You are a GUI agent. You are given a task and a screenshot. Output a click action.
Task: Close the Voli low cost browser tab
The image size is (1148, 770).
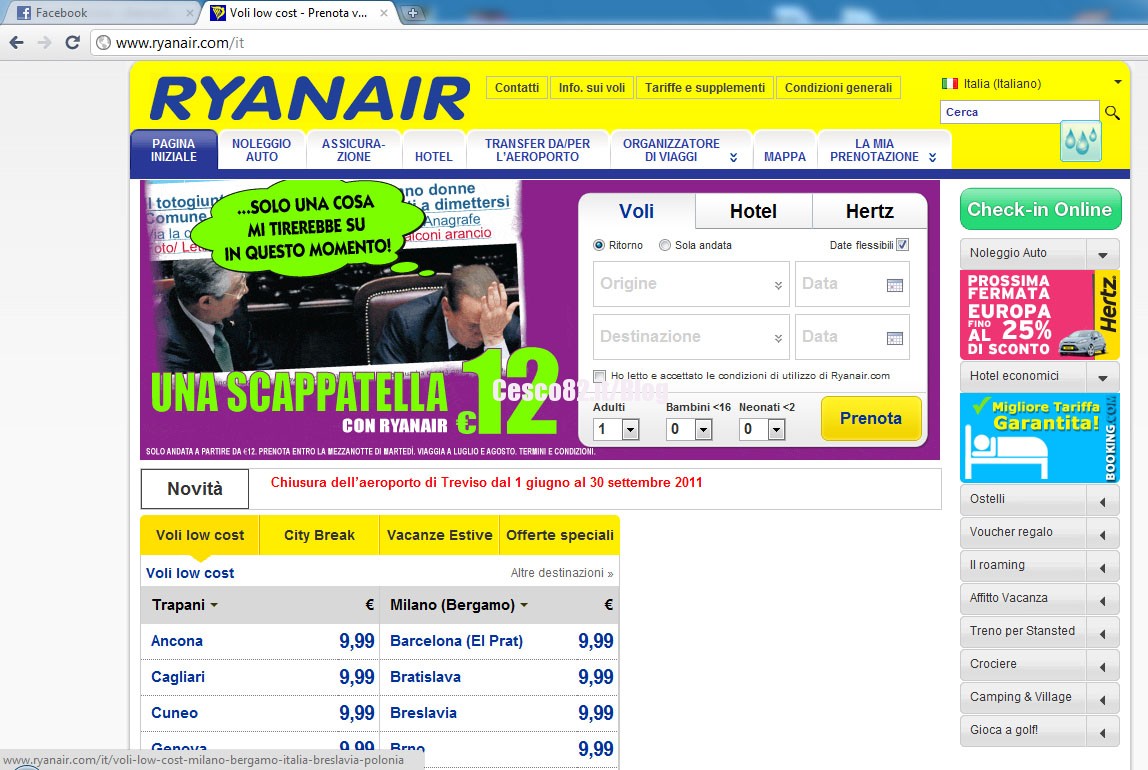(x=384, y=13)
